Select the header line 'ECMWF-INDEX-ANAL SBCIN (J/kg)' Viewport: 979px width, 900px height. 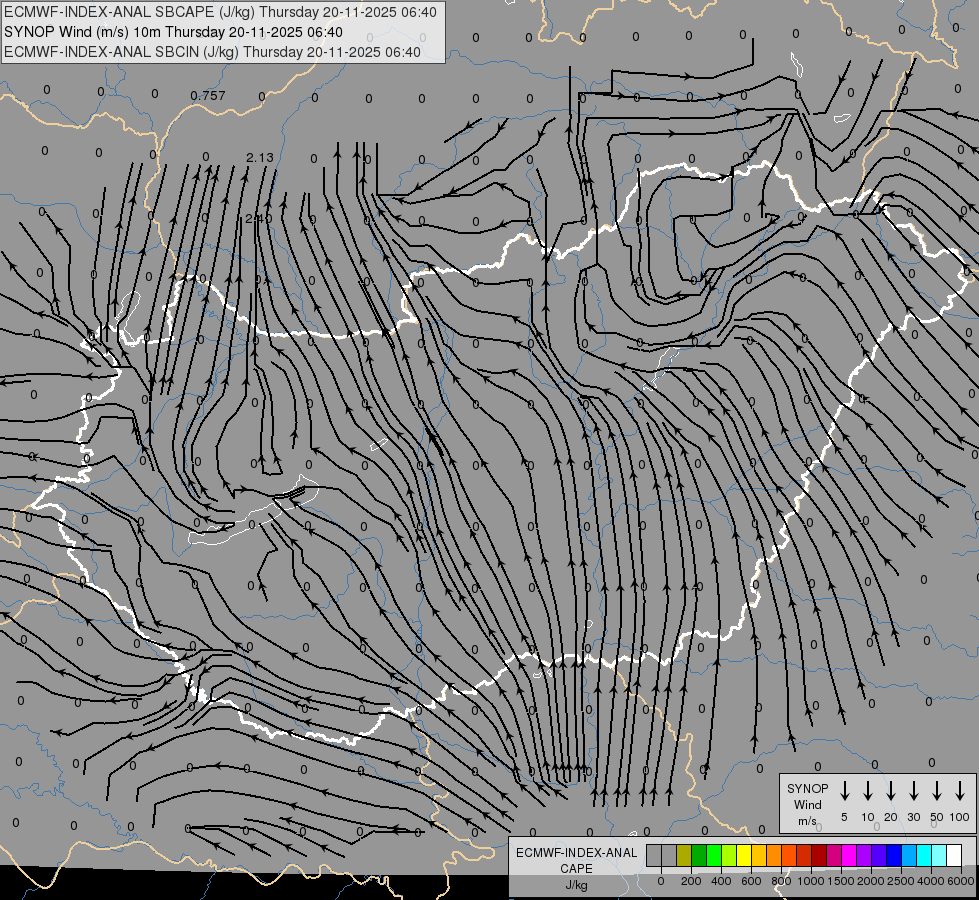tap(122, 52)
